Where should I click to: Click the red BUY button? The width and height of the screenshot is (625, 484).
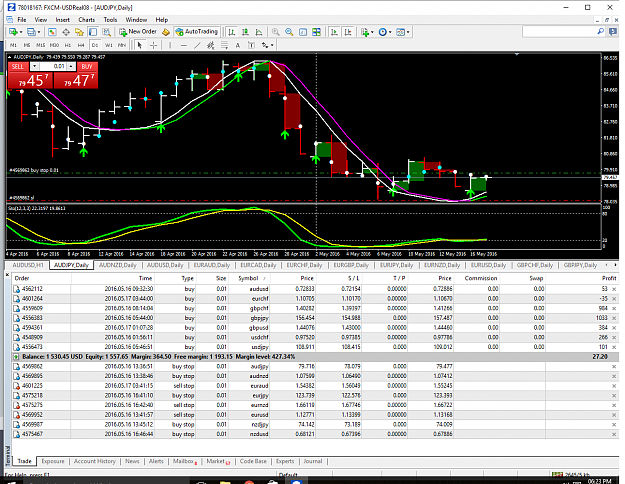(x=86, y=67)
